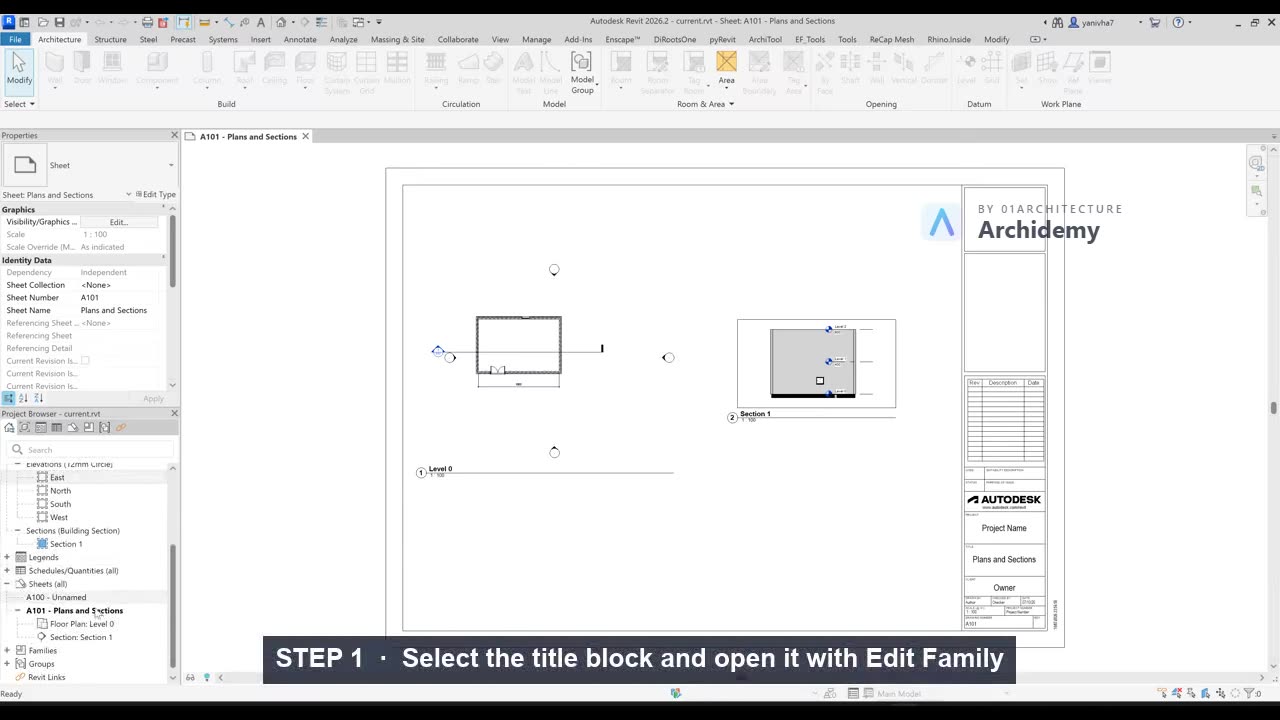
Task: Select the A101 - Plans and Sections view tab
Action: [248, 137]
